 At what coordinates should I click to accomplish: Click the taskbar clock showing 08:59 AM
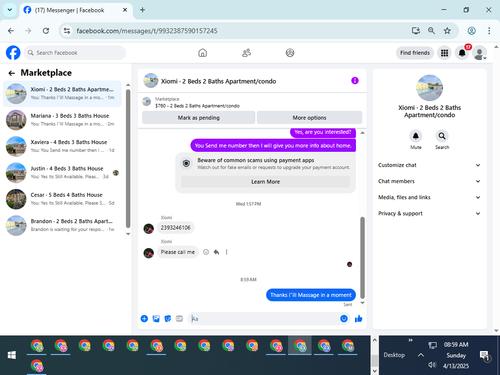pyautogui.click(x=456, y=345)
